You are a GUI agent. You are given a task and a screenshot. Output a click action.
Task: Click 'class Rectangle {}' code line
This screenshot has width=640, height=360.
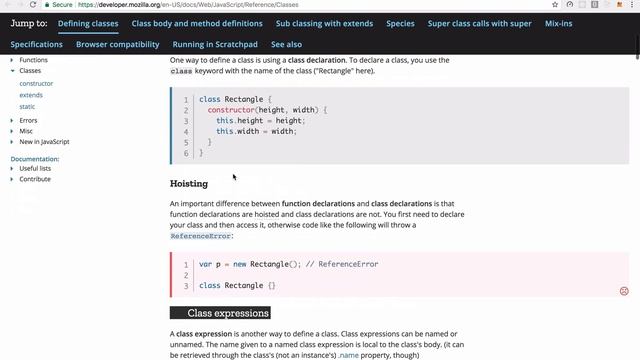pyautogui.click(x=237, y=285)
